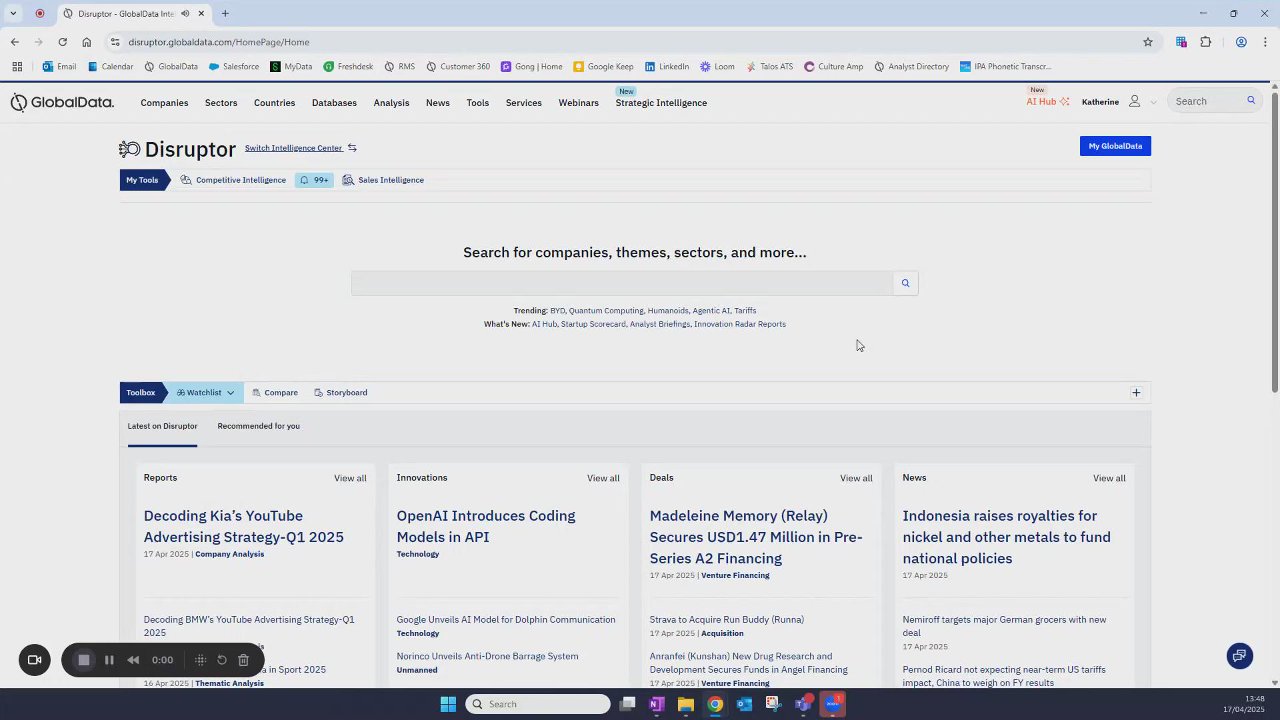This screenshot has height=720, width=1280.
Task: Rewind the screen recording
Action: [x=133, y=660]
